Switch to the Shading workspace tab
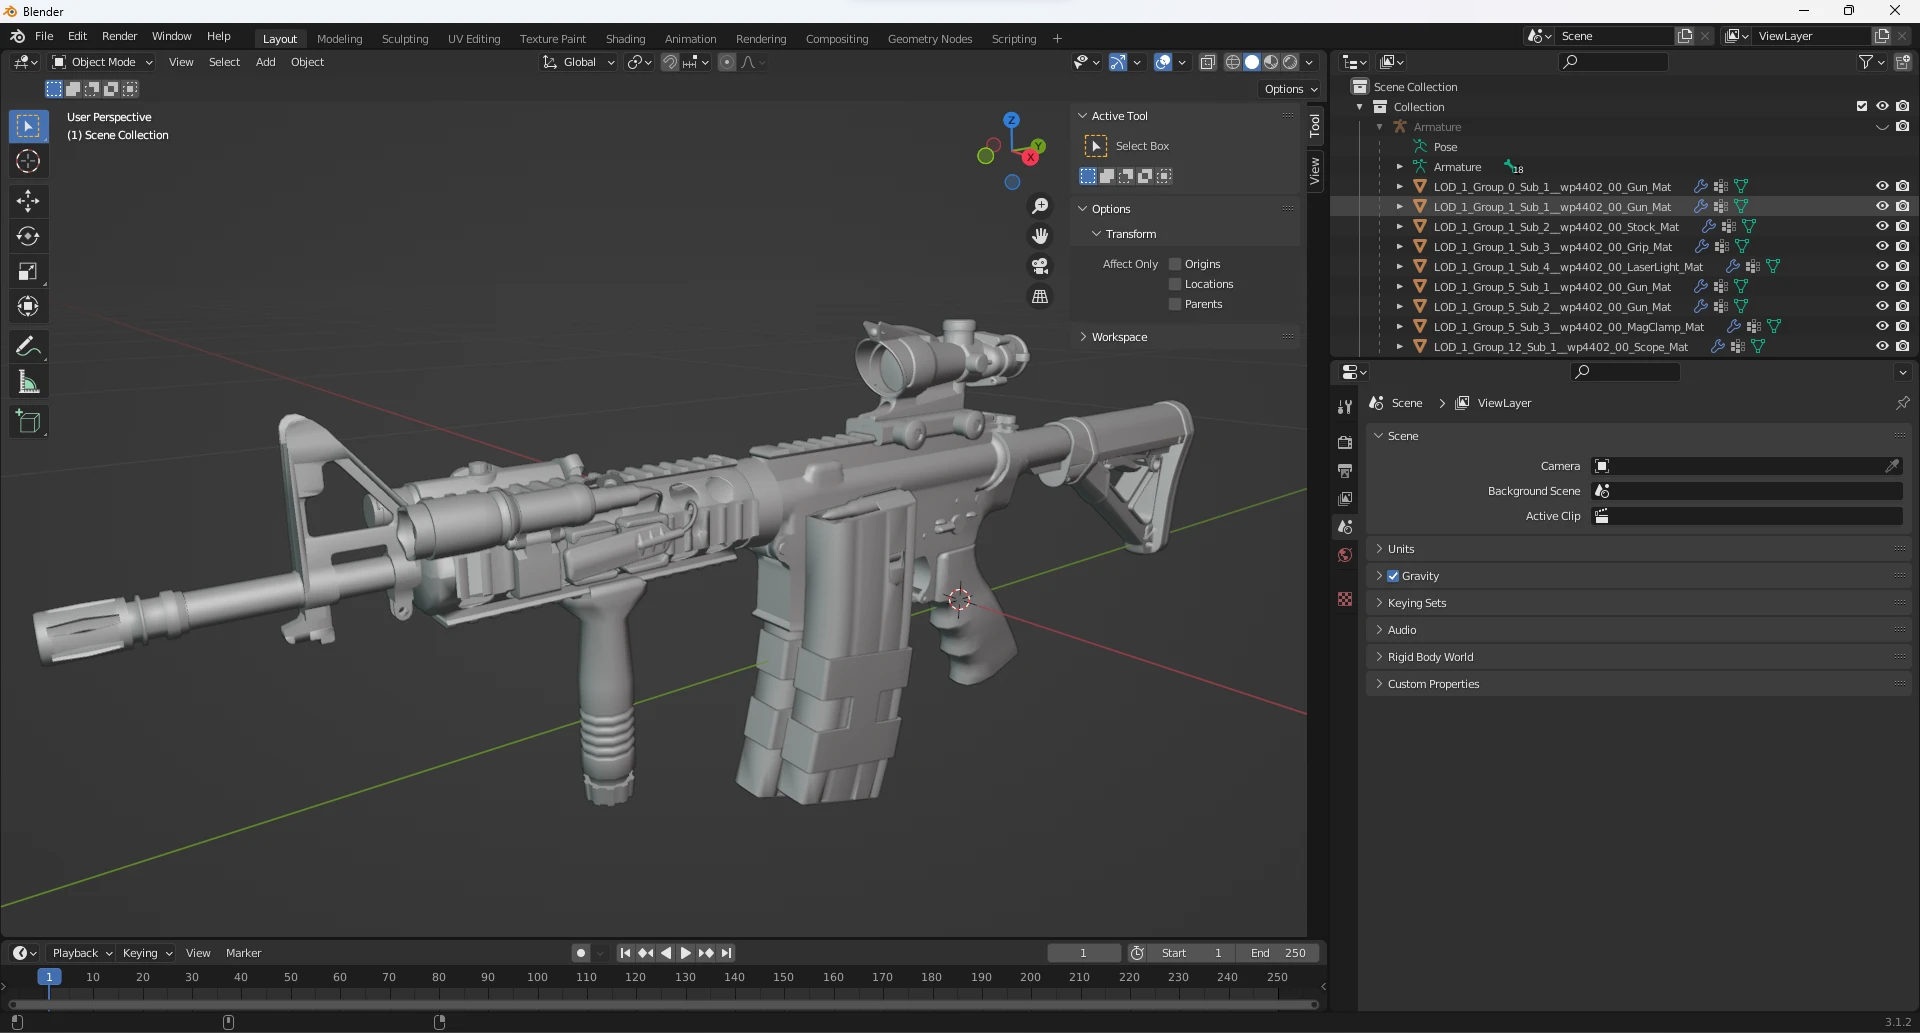This screenshot has height=1033, width=1920. pyautogui.click(x=625, y=39)
